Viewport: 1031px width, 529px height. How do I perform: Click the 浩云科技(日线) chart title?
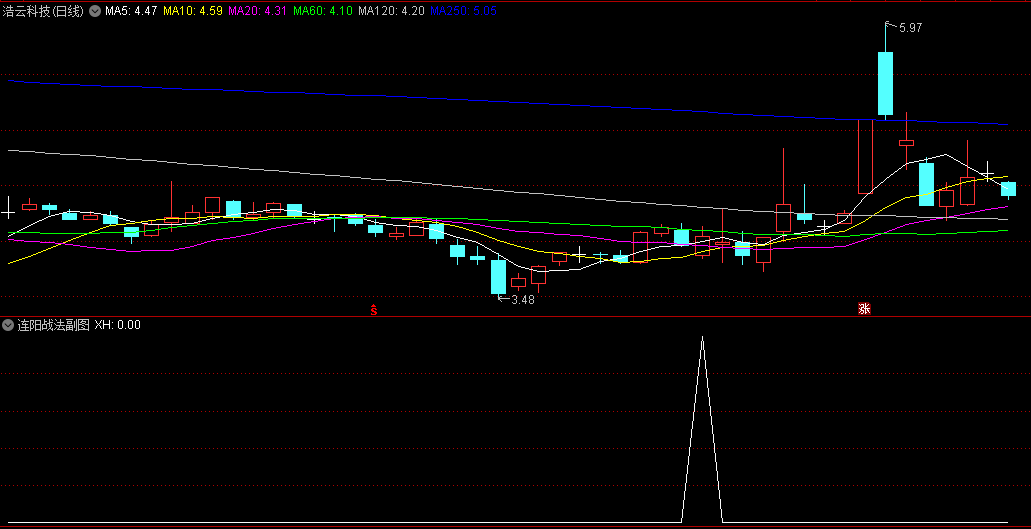[x=43, y=11]
